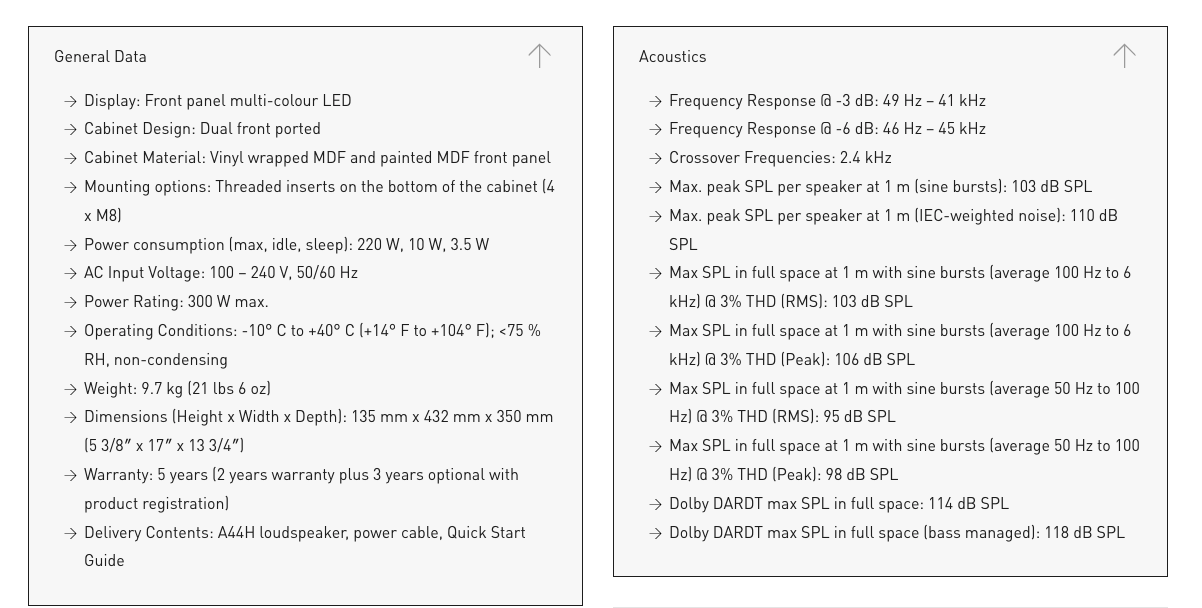Click the Cabinet Material specification text
This screenshot has width=1202, height=608.
tap(317, 158)
